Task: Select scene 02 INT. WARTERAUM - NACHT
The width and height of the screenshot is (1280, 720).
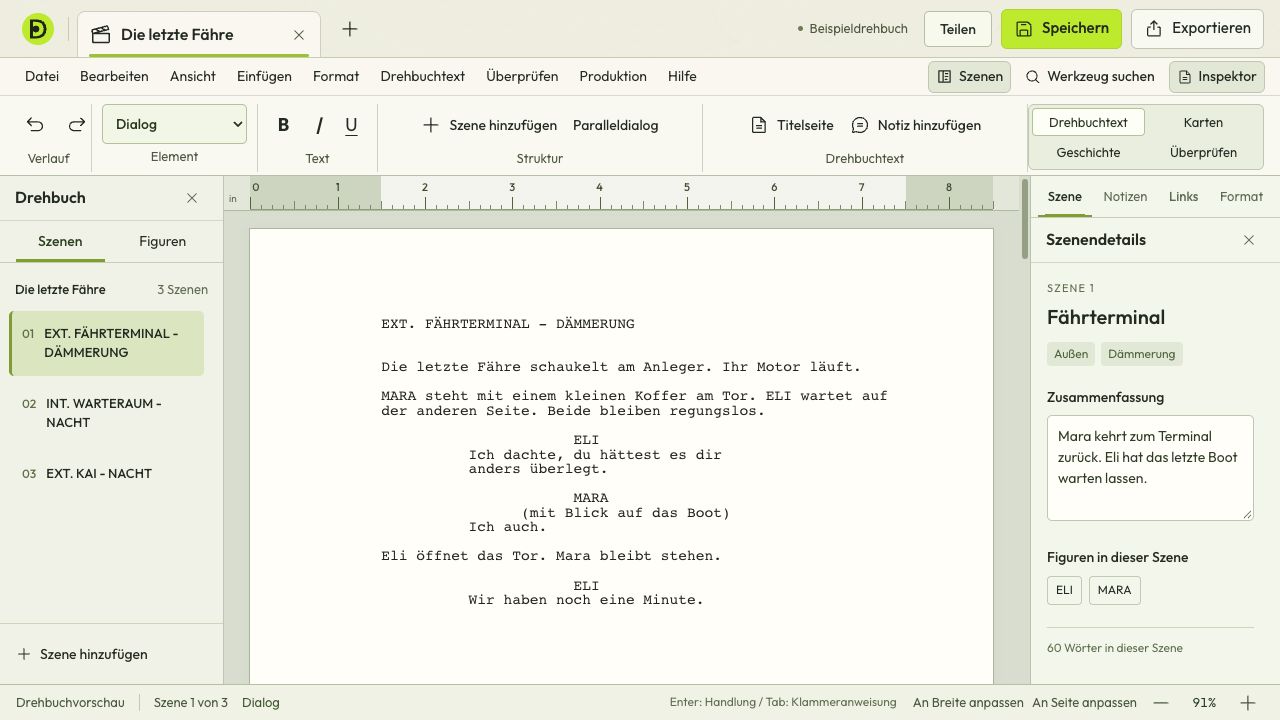Action: click(106, 413)
